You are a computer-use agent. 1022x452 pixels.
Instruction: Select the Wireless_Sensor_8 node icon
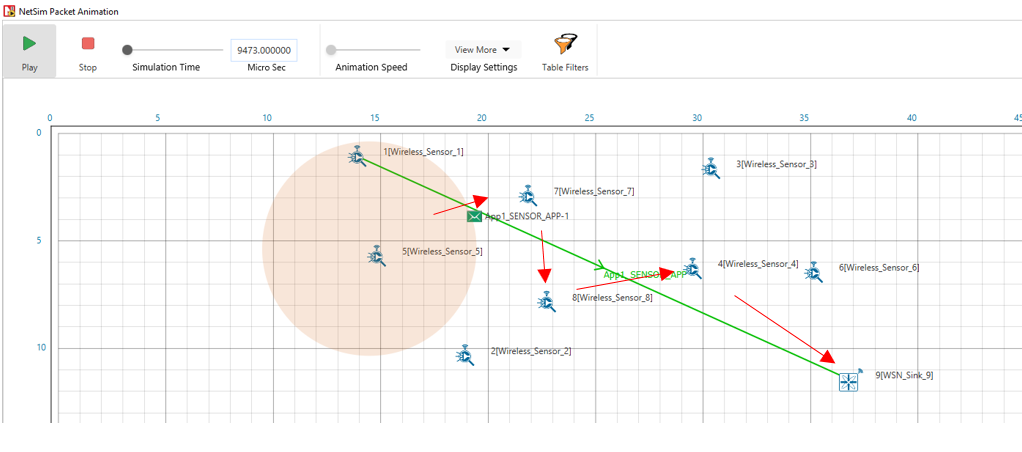pos(547,301)
